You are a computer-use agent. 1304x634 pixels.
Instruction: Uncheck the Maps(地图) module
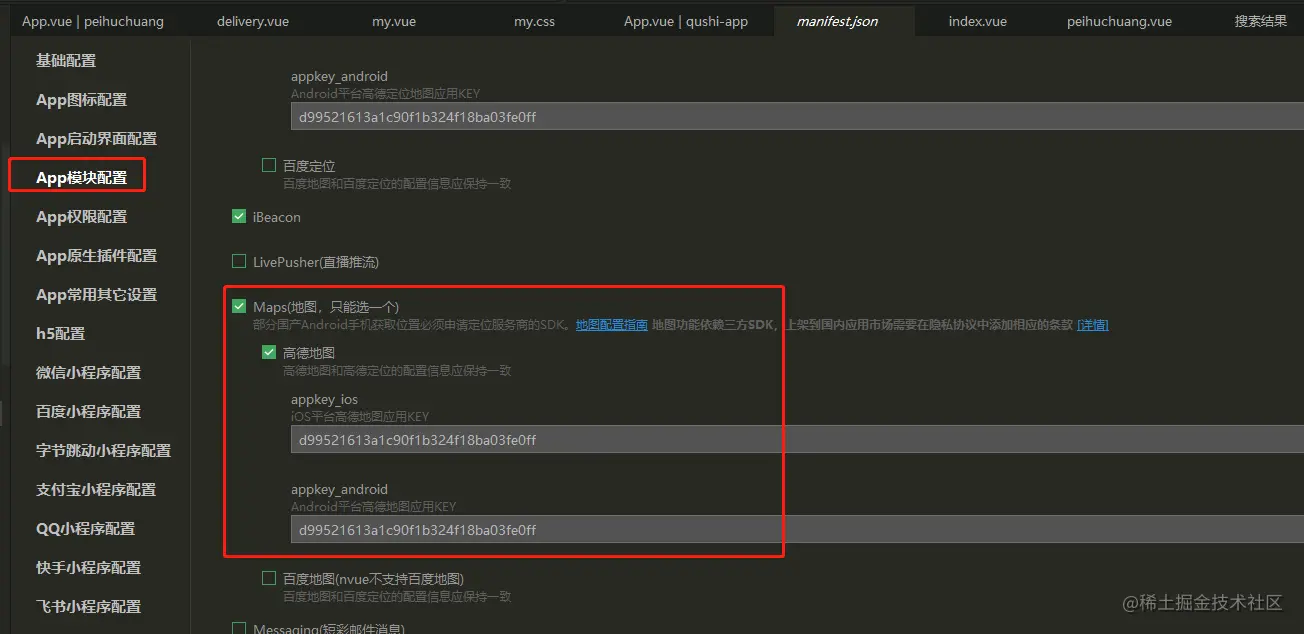point(239,306)
